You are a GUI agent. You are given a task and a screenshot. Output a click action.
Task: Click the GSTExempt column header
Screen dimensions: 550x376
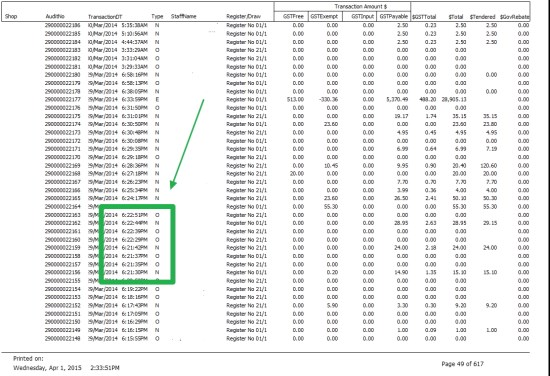coord(324,16)
